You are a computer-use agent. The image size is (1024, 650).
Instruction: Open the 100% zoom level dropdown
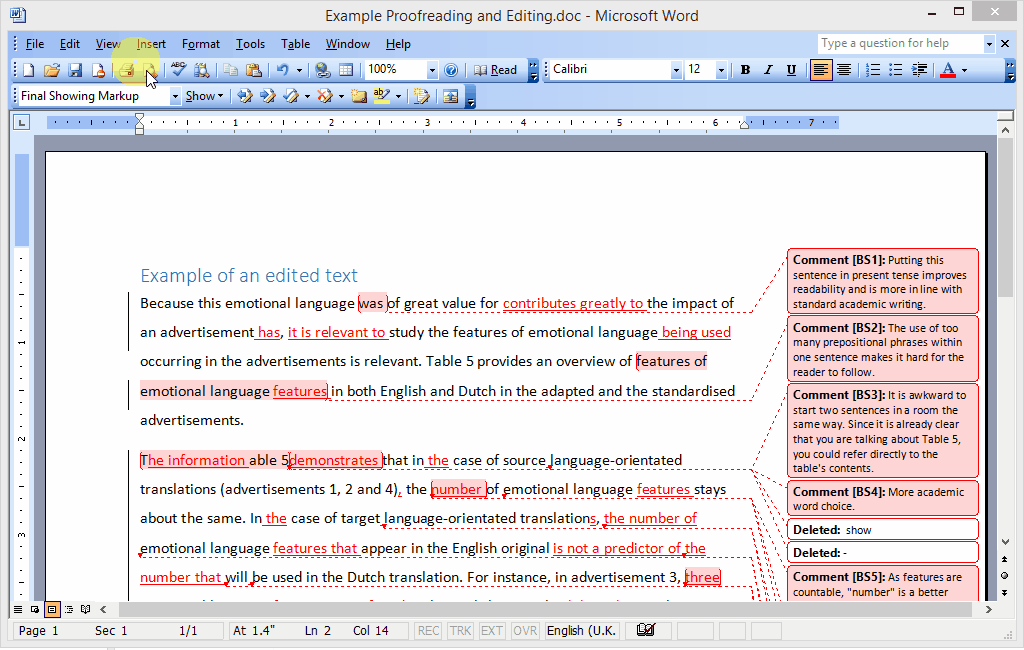(x=432, y=70)
